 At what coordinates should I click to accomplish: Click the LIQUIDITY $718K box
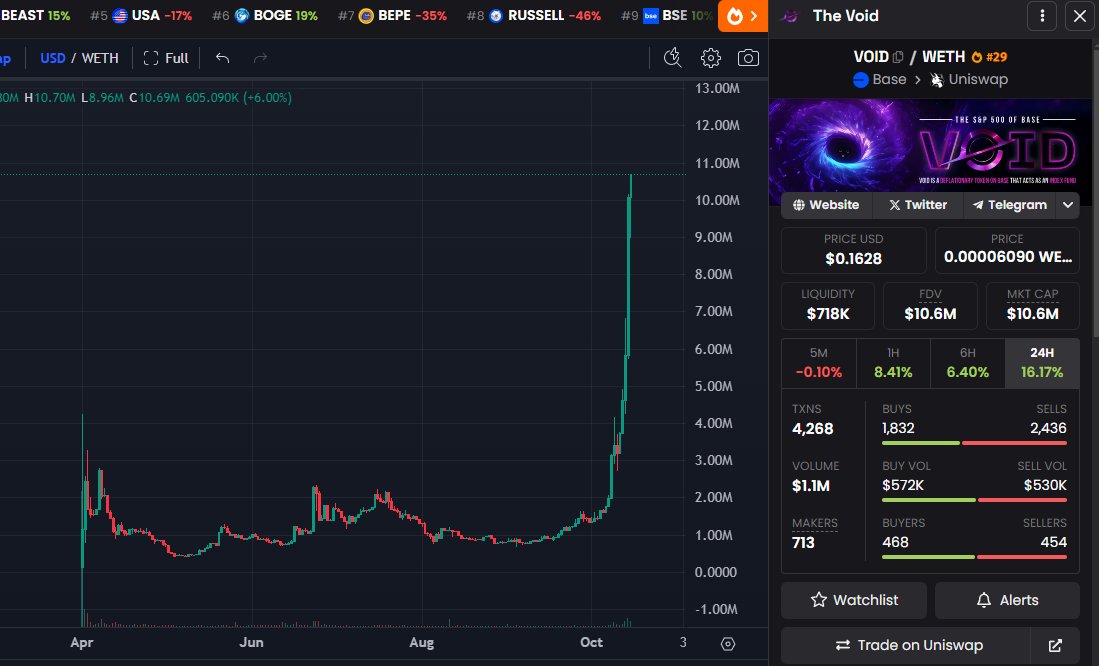[828, 305]
